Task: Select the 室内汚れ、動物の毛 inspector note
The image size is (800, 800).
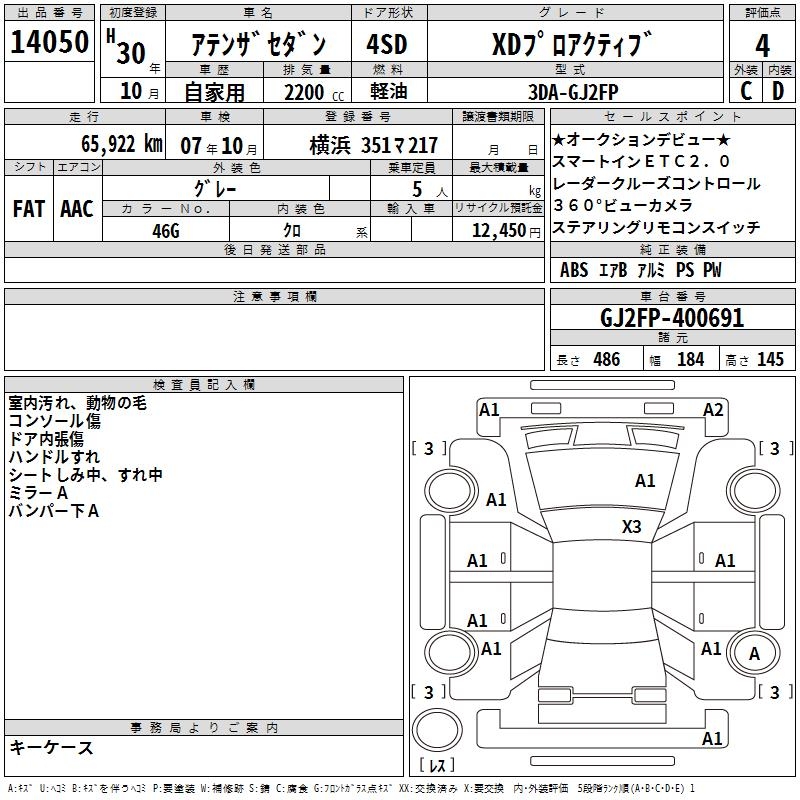Action: click(77, 403)
